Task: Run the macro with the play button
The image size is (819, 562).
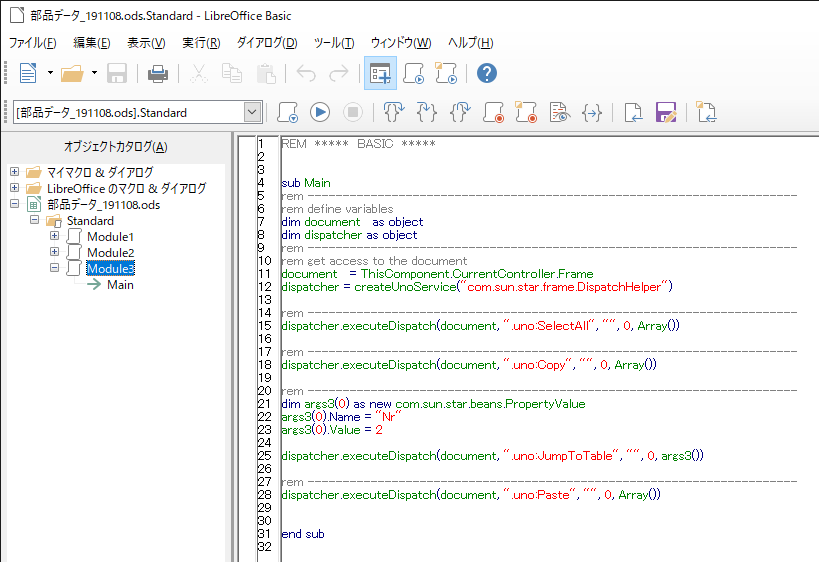Action: click(x=320, y=112)
